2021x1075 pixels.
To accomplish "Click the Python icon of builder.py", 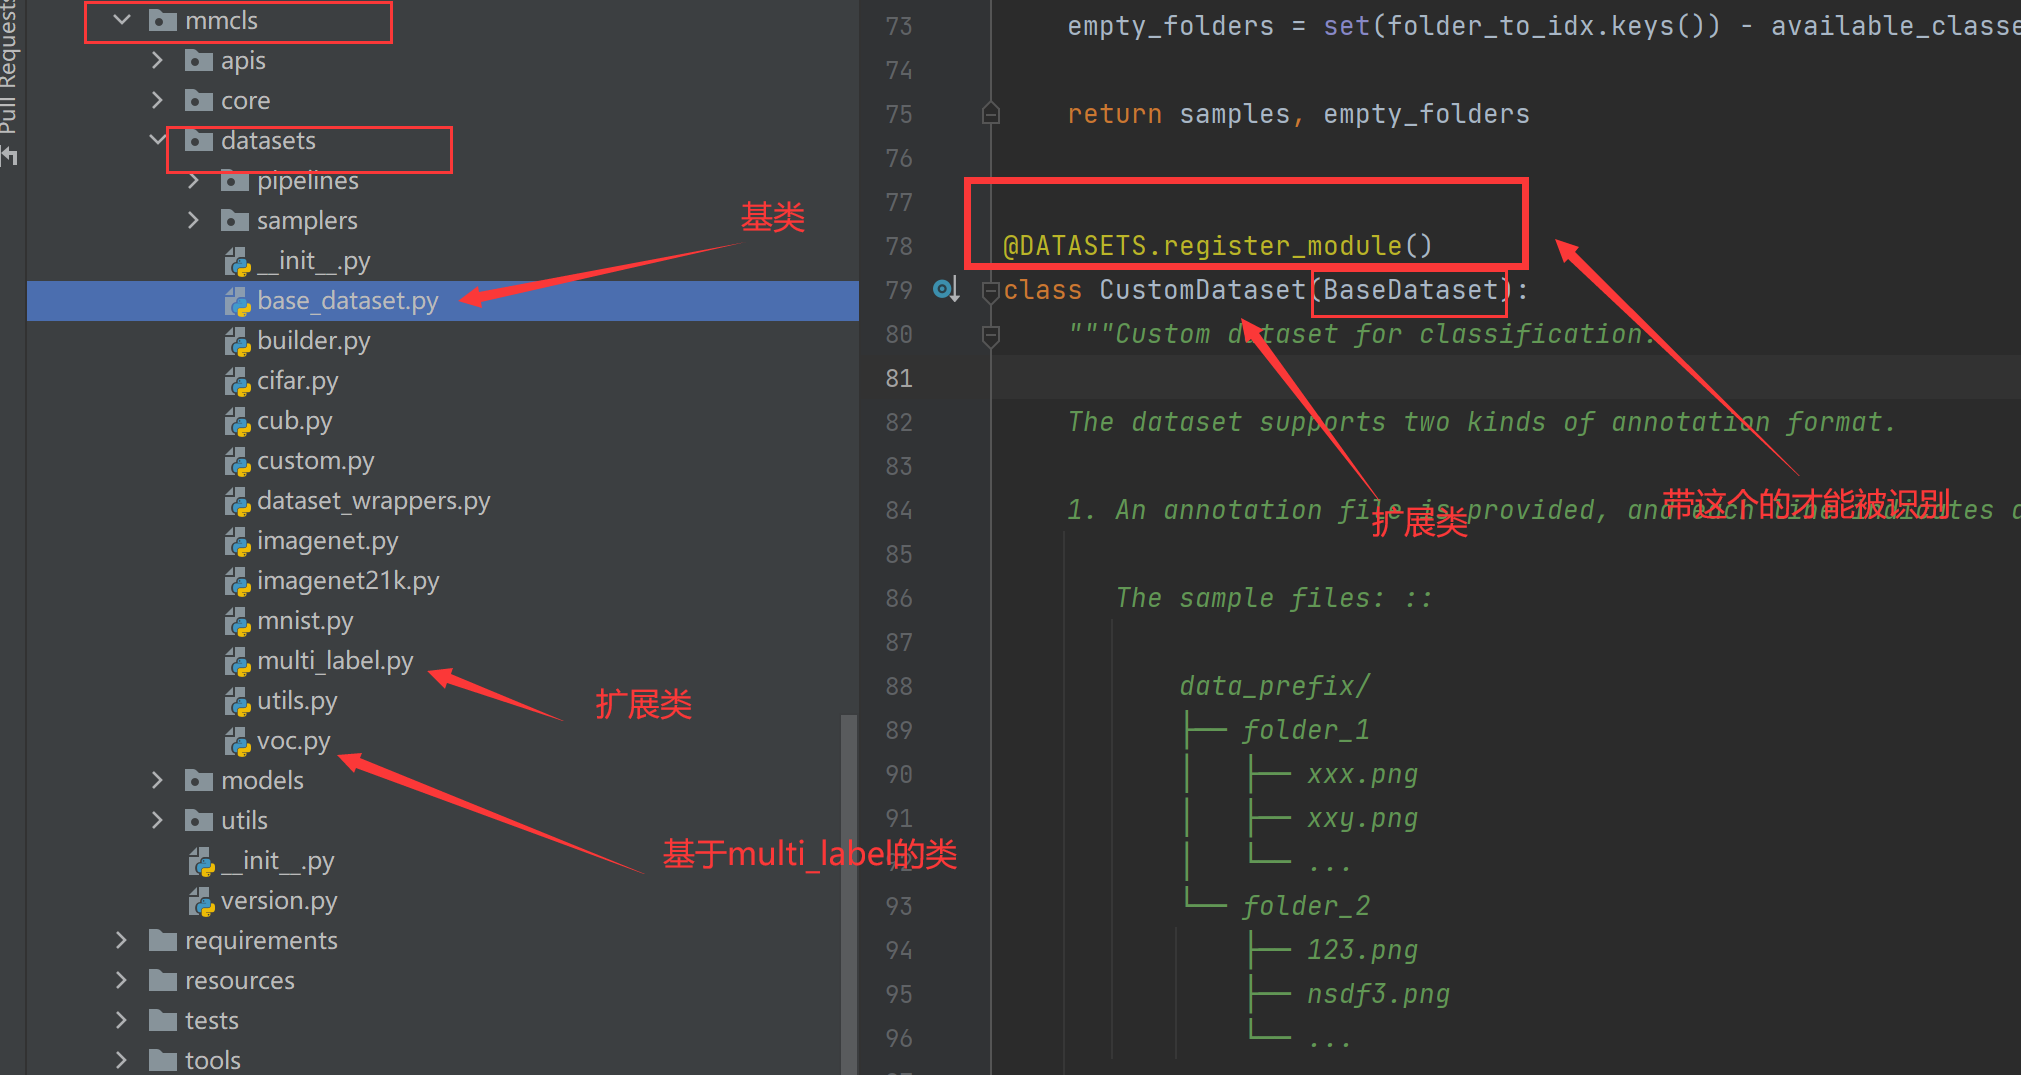I will pos(237,342).
